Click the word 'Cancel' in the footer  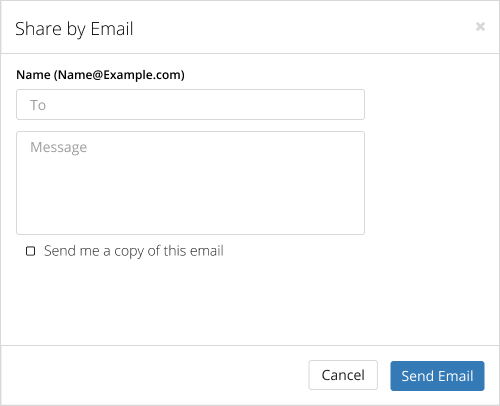[x=343, y=375]
